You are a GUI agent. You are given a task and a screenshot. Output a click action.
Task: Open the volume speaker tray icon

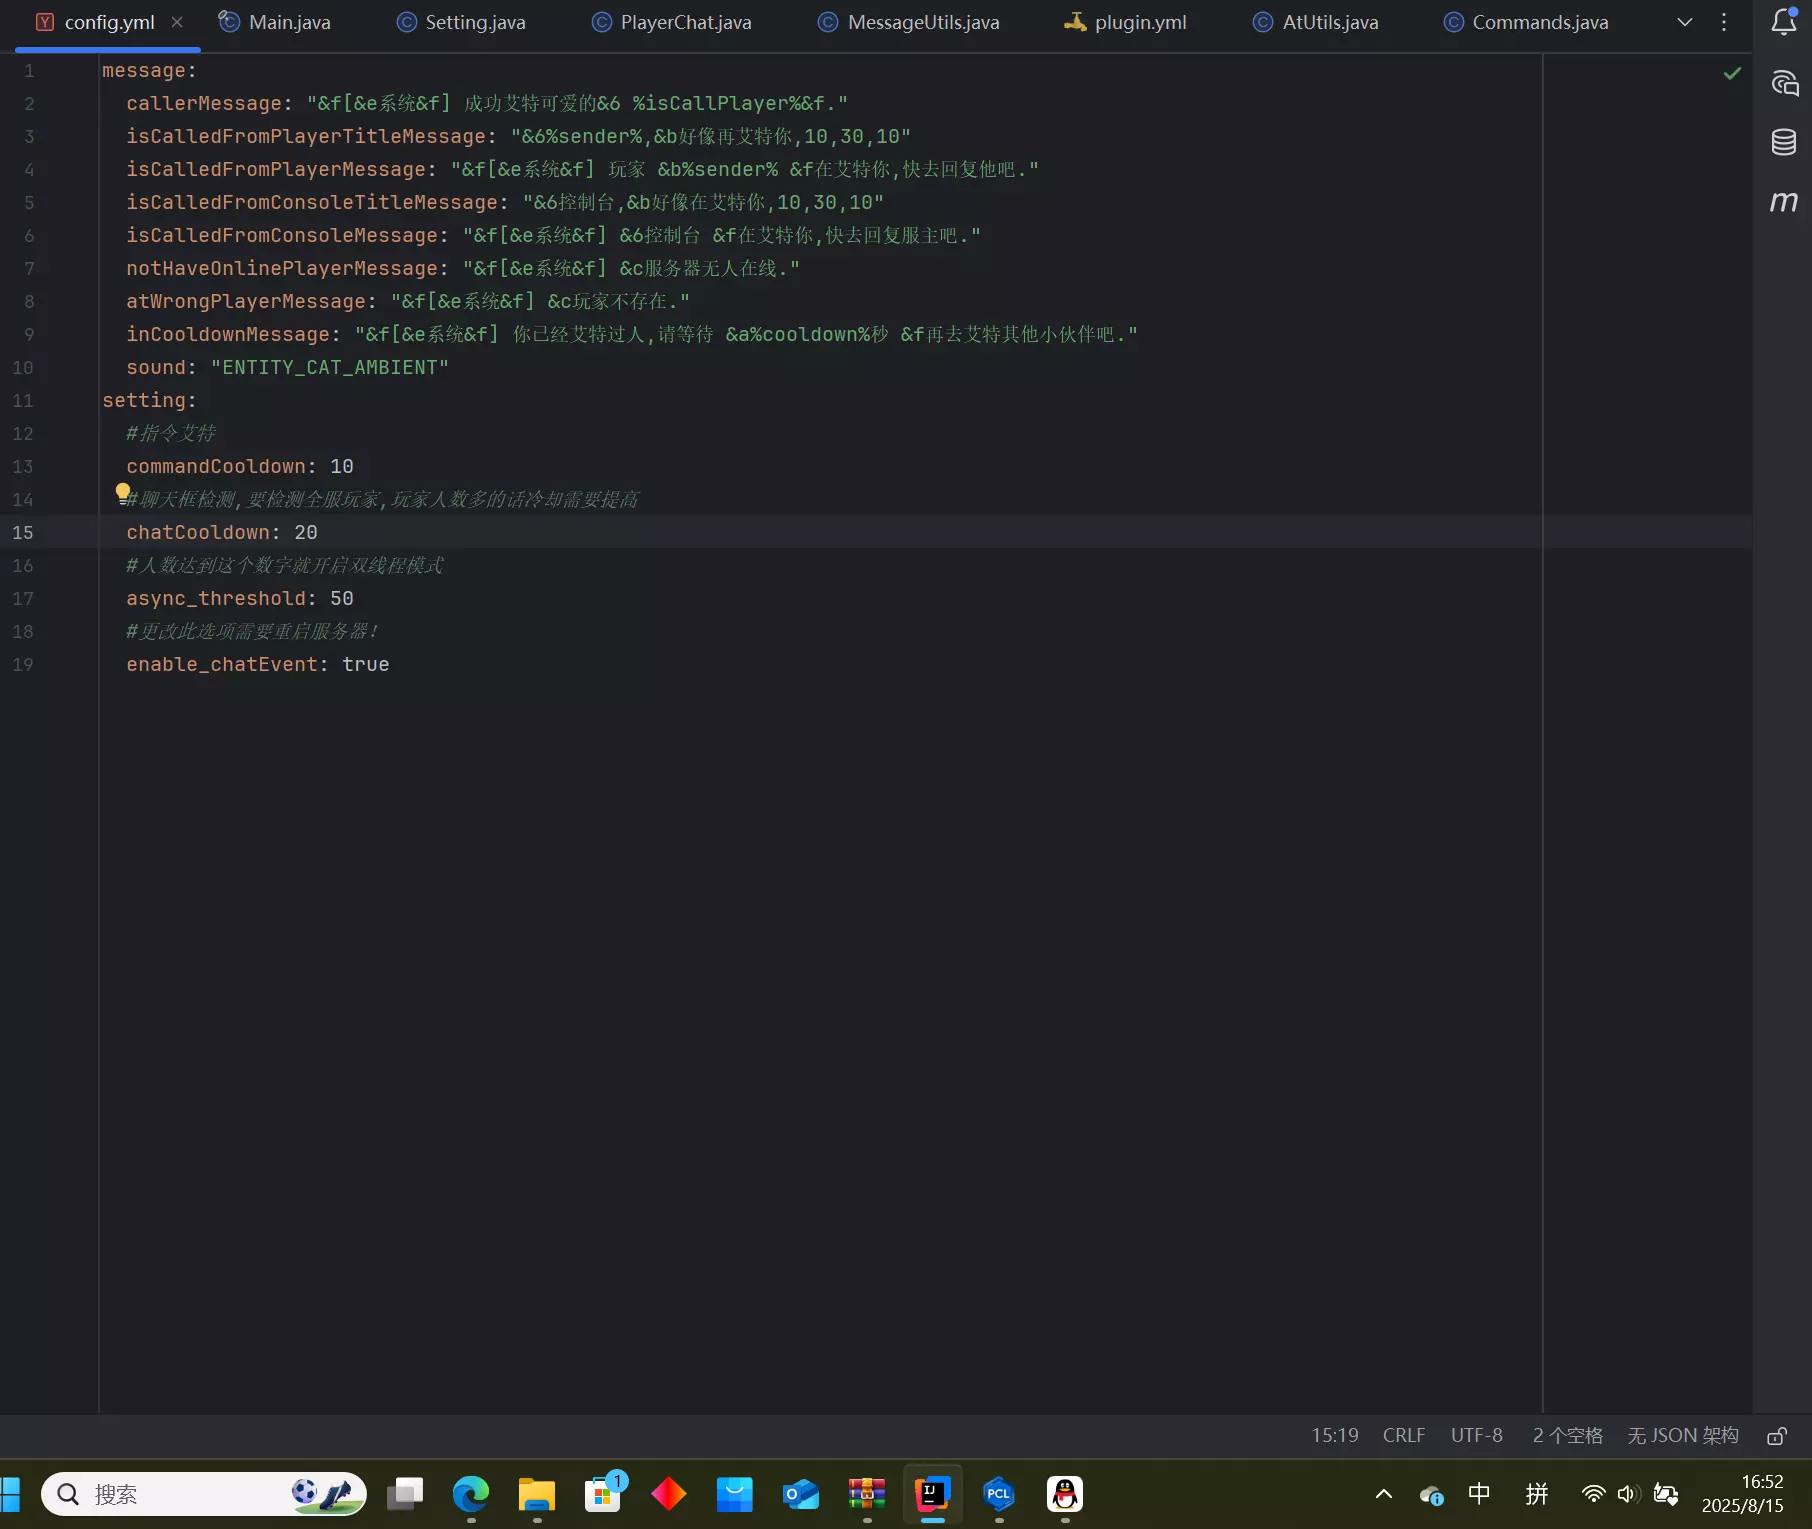tap(1628, 1494)
